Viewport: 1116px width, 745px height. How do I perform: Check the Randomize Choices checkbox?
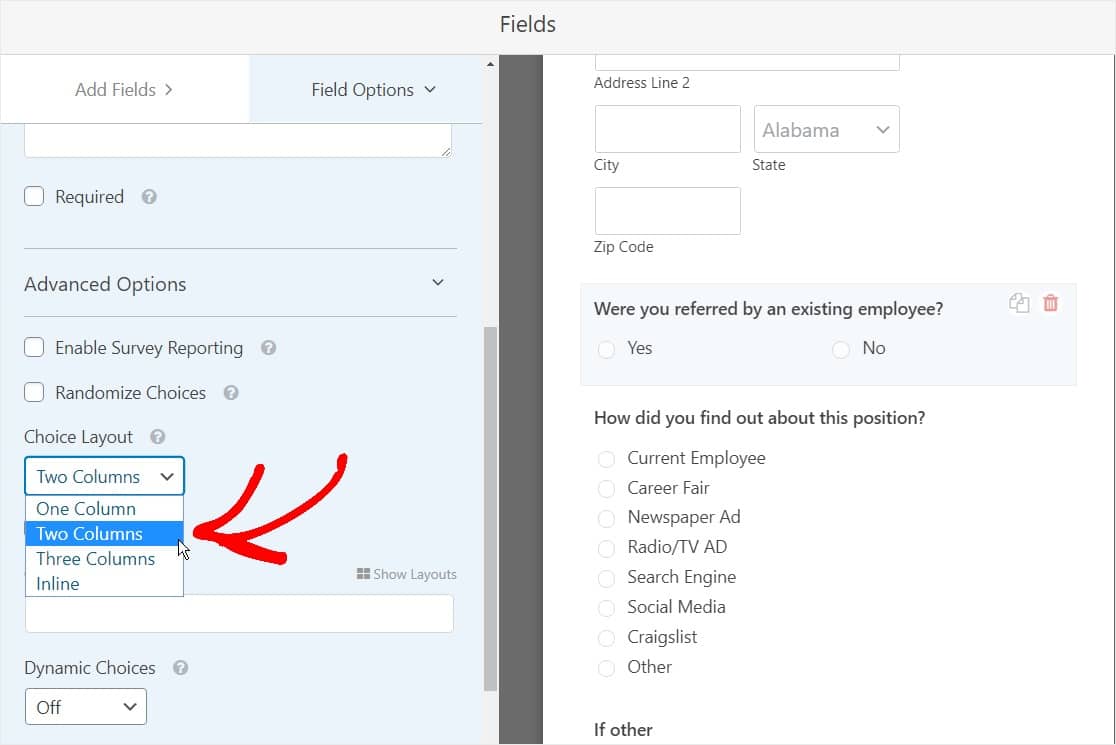pyautogui.click(x=35, y=393)
